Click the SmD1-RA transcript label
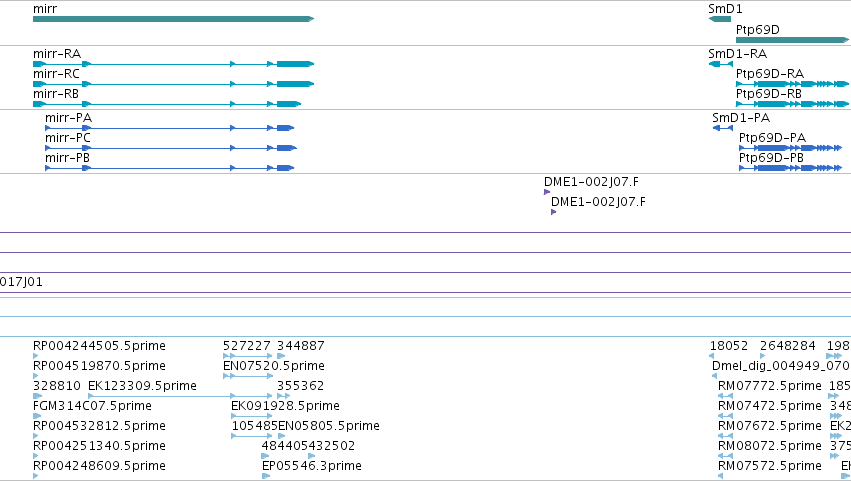The width and height of the screenshot is (851, 481). coord(738,54)
